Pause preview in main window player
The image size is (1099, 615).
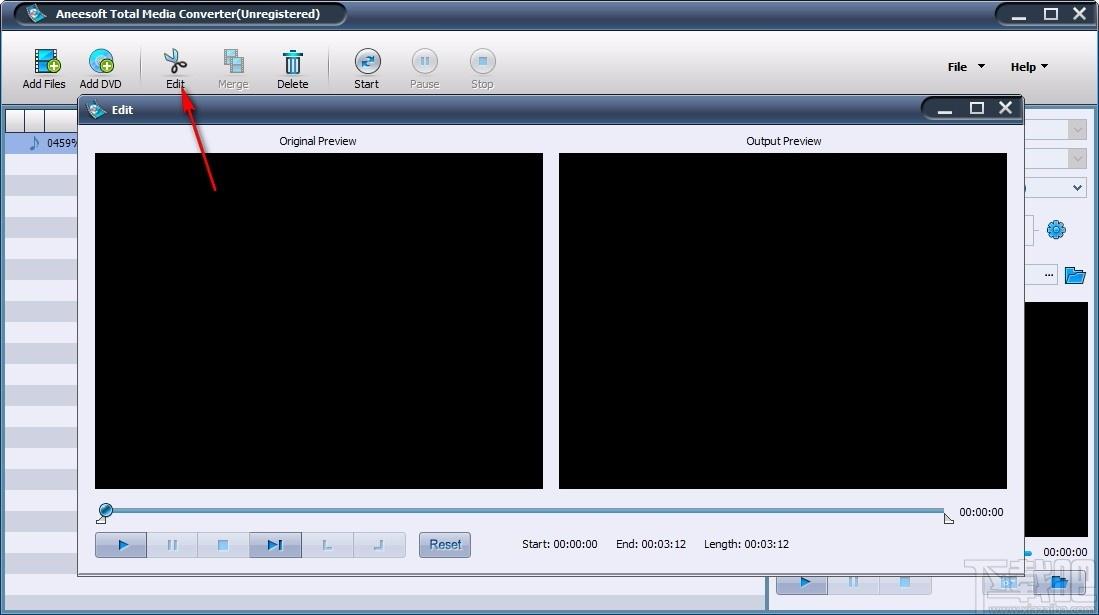click(854, 582)
